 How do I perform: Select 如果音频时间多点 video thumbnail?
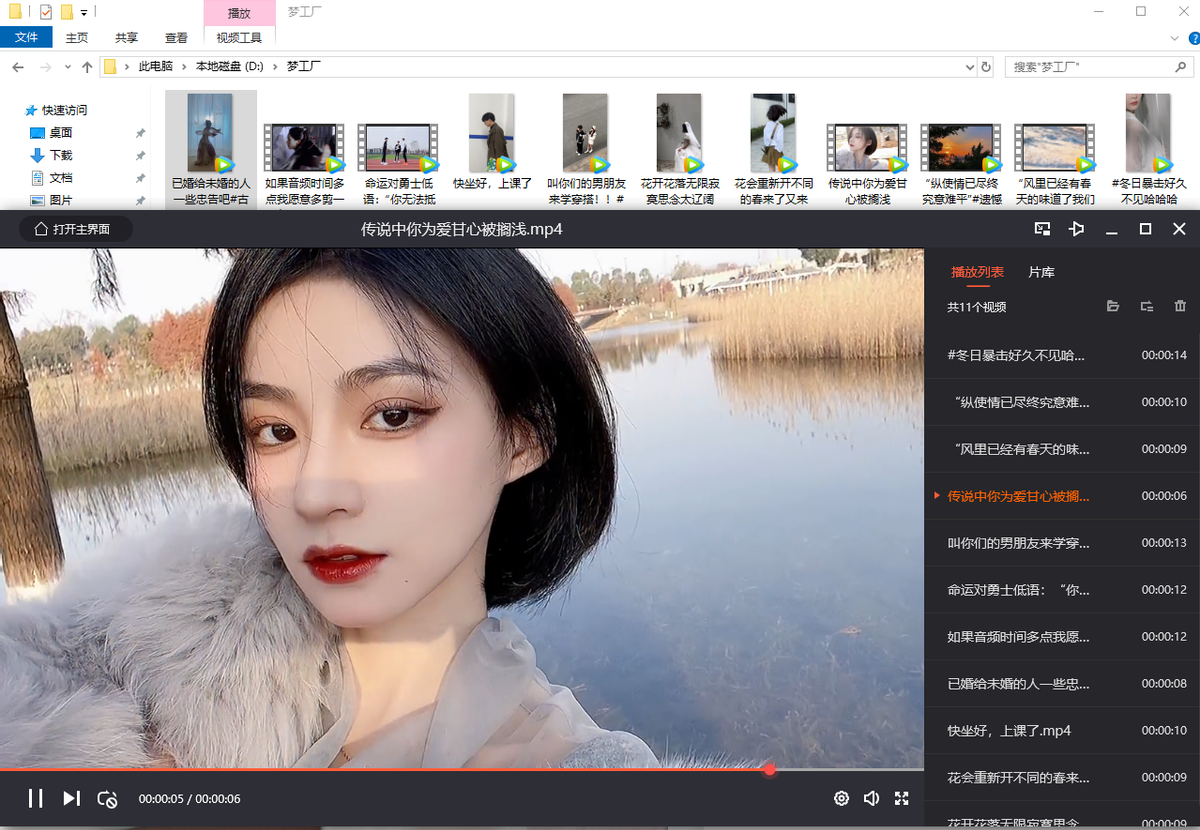pos(304,148)
